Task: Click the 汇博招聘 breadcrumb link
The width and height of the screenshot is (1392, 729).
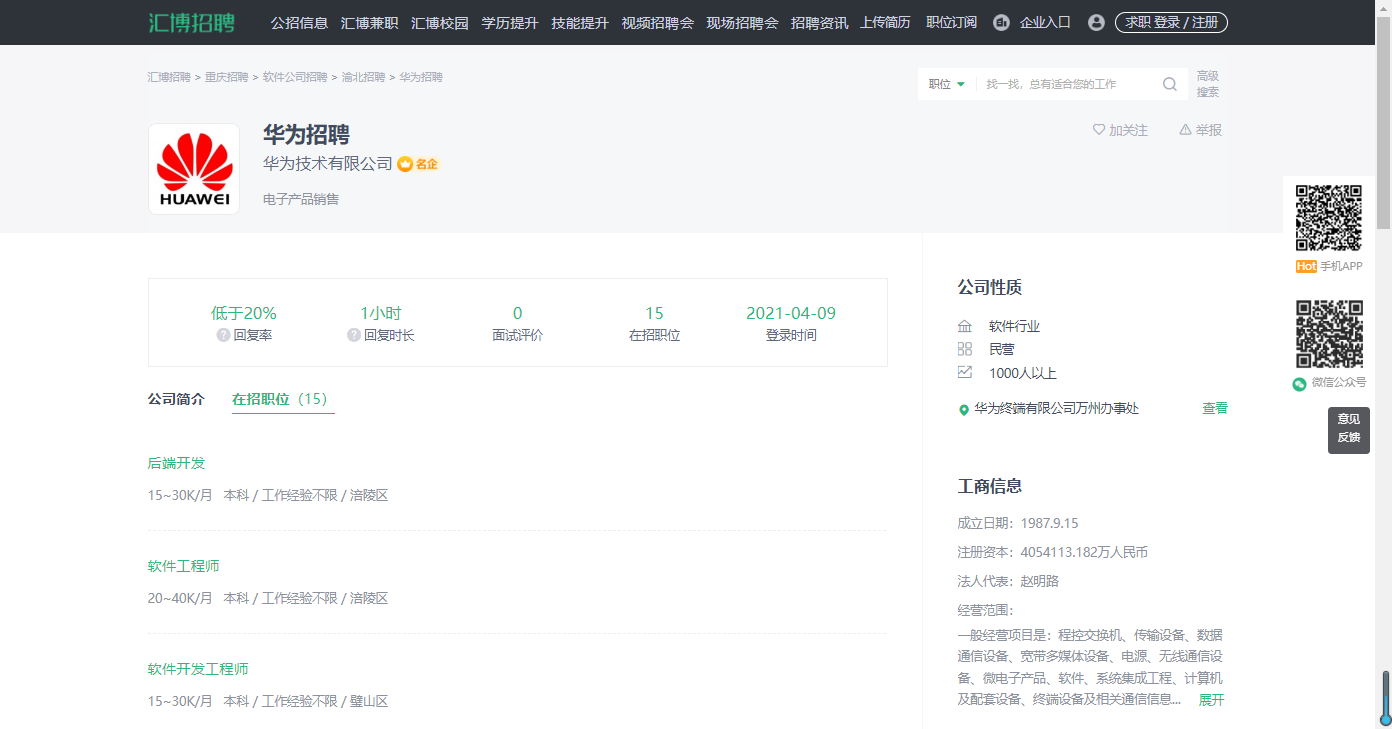Action: pos(169,77)
